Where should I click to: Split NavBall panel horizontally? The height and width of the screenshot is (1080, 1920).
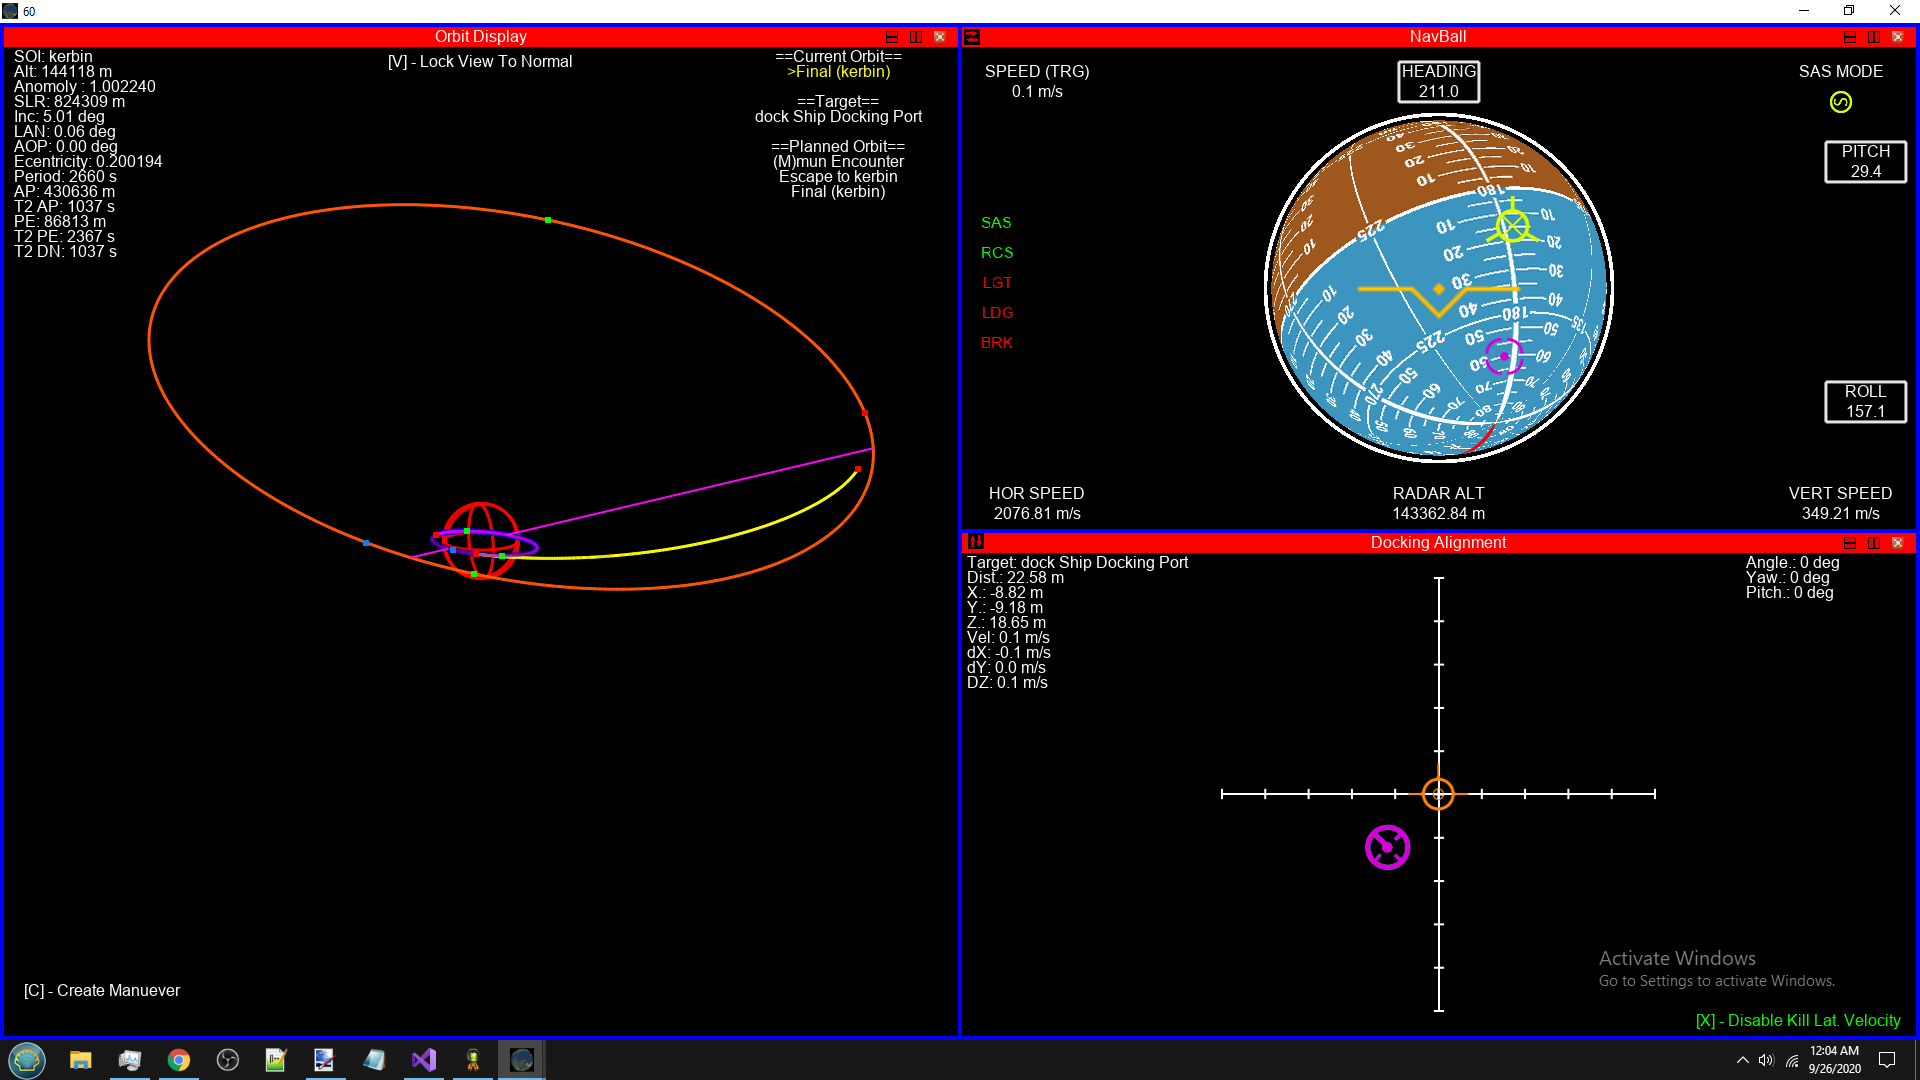pyautogui.click(x=1849, y=37)
